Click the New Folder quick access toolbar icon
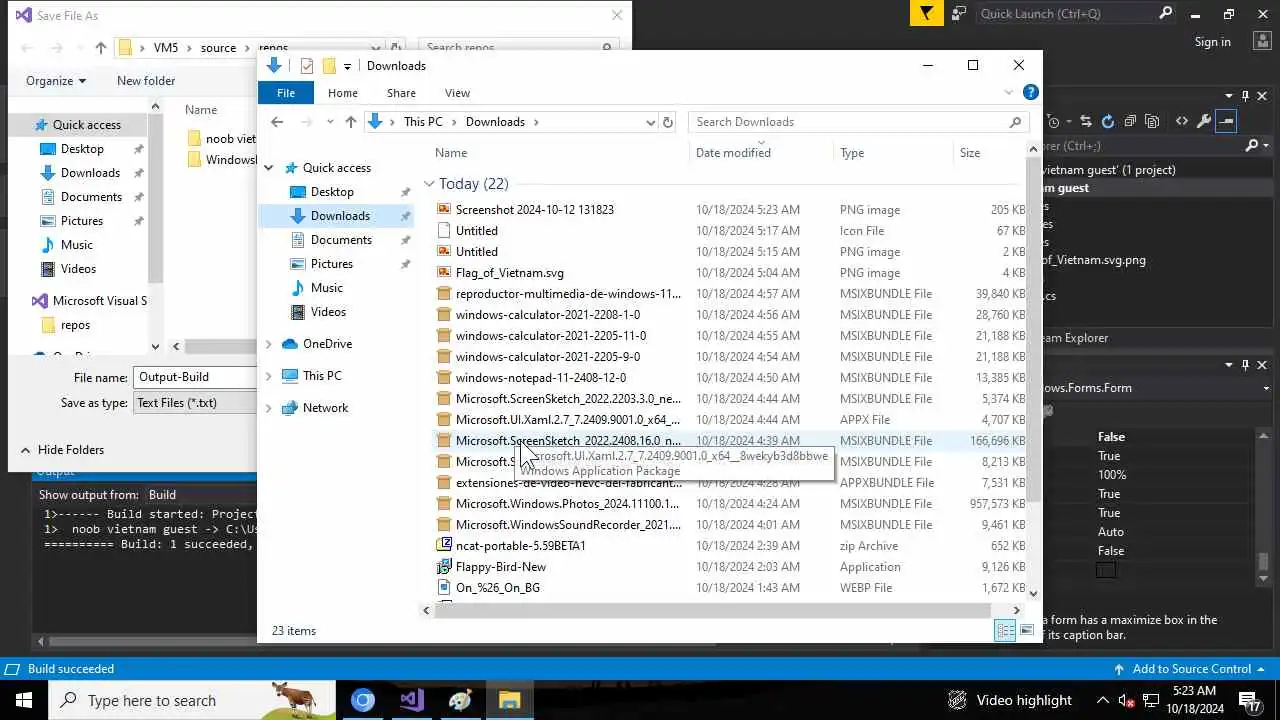The height and width of the screenshot is (720, 1280). (329, 66)
